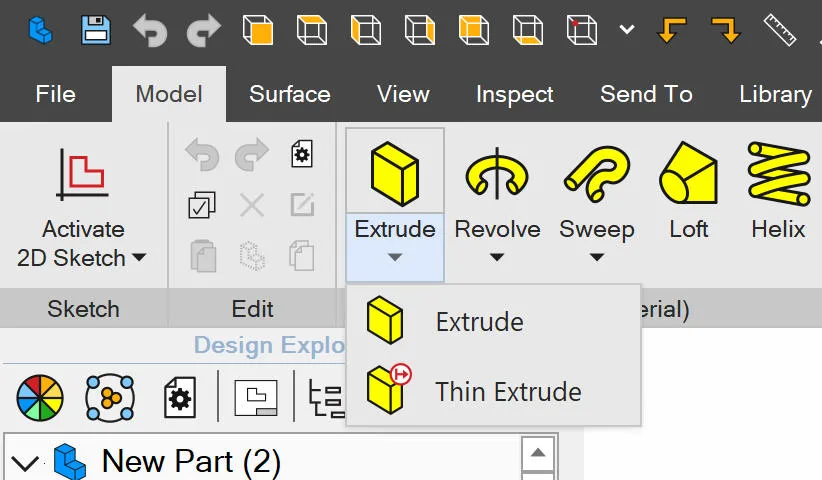The width and height of the screenshot is (822, 480).
Task: Click the tree structure icon in Design Explorer
Action: (x=326, y=398)
